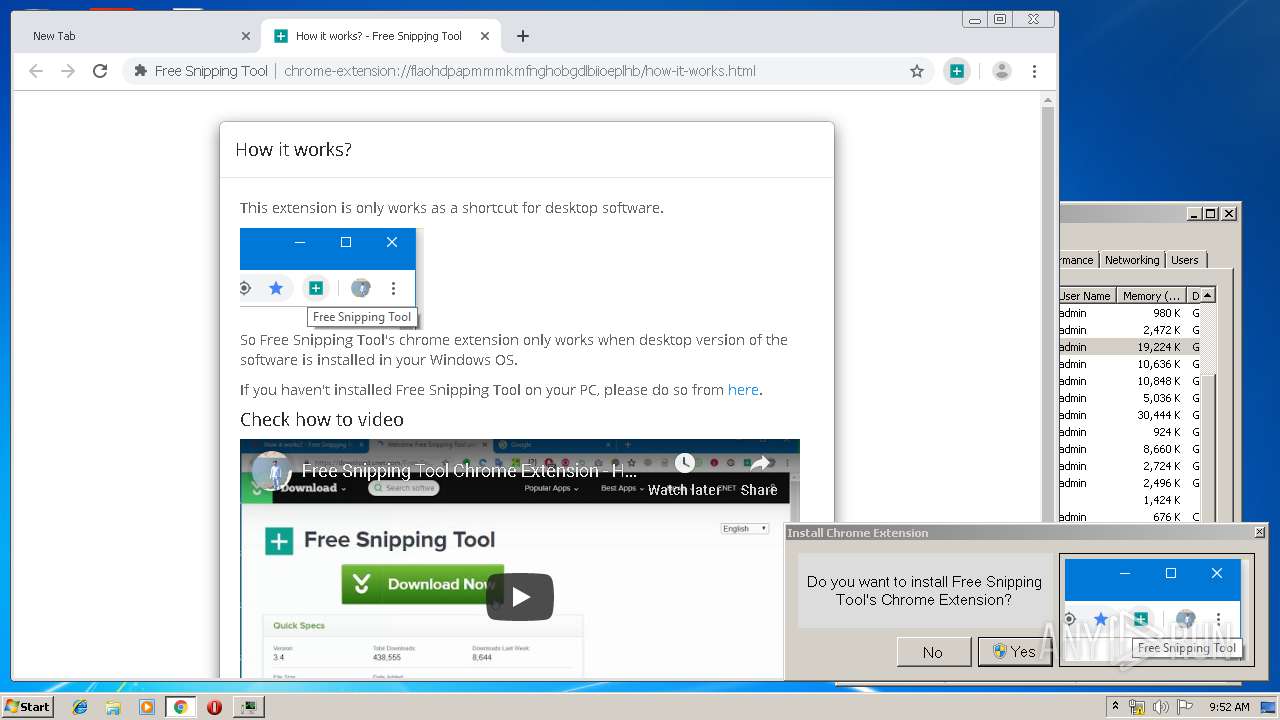Click Yes in Install Chrome Extension dialog
Viewport: 1280px width, 720px height.
coord(1014,652)
